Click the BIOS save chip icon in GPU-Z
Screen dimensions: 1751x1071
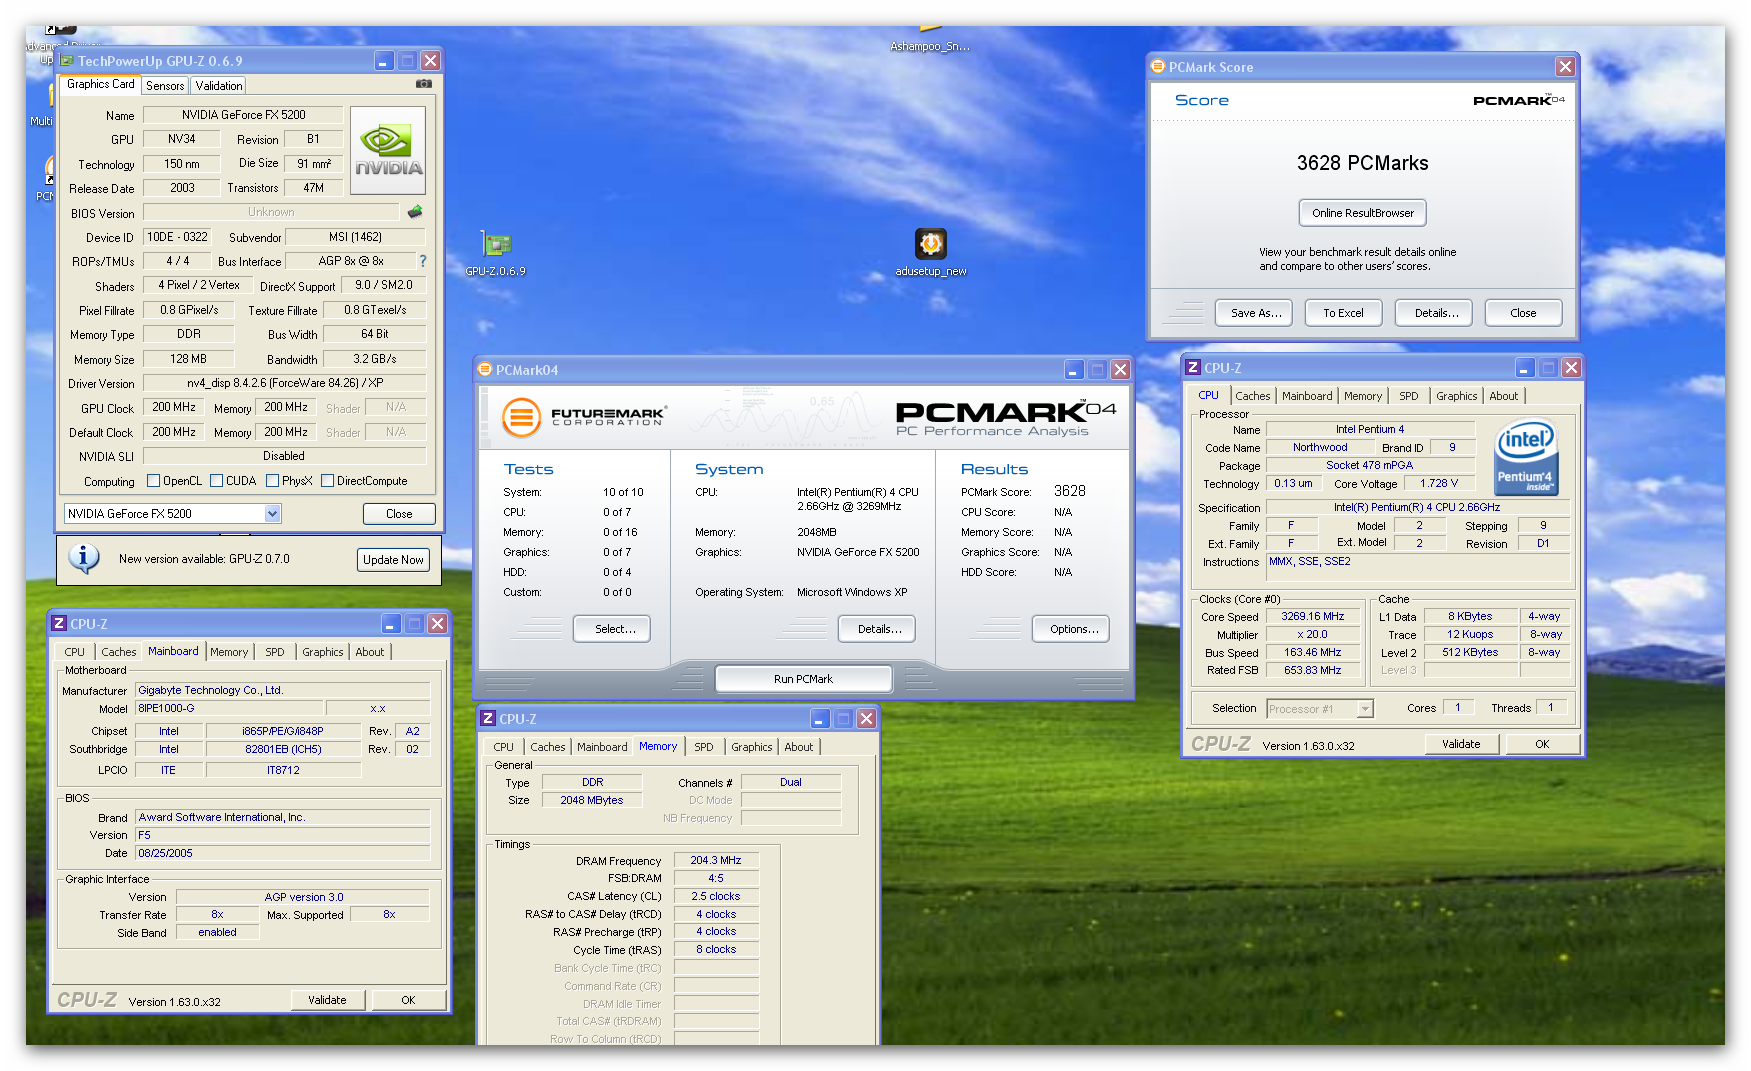tap(415, 212)
